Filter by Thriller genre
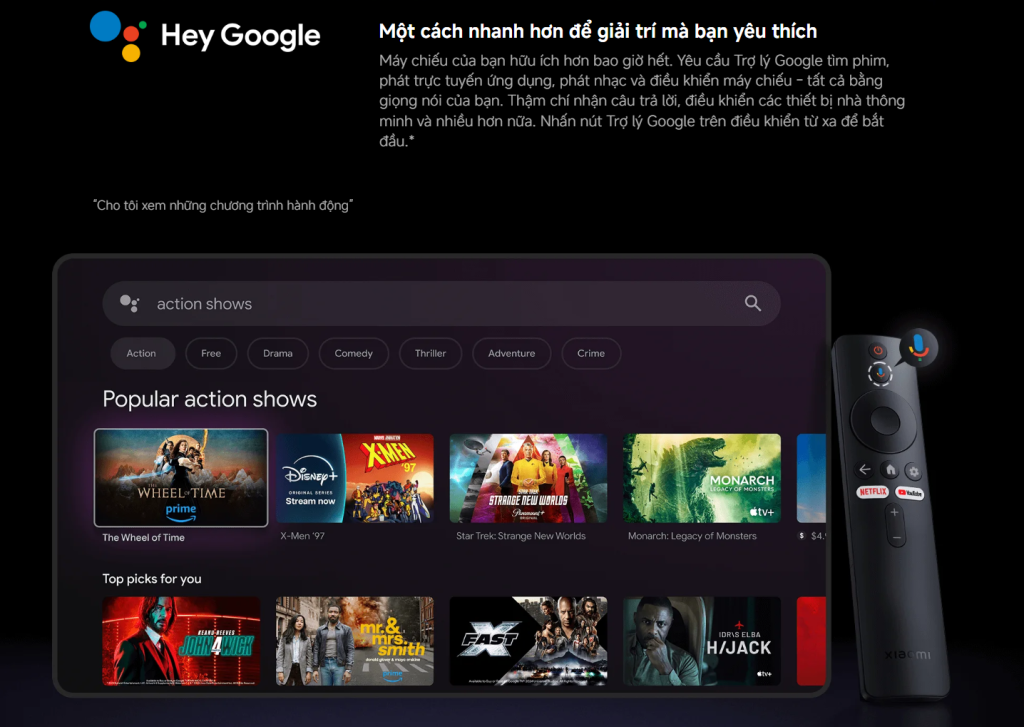Image resolution: width=1024 pixels, height=727 pixels. (x=431, y=353)
